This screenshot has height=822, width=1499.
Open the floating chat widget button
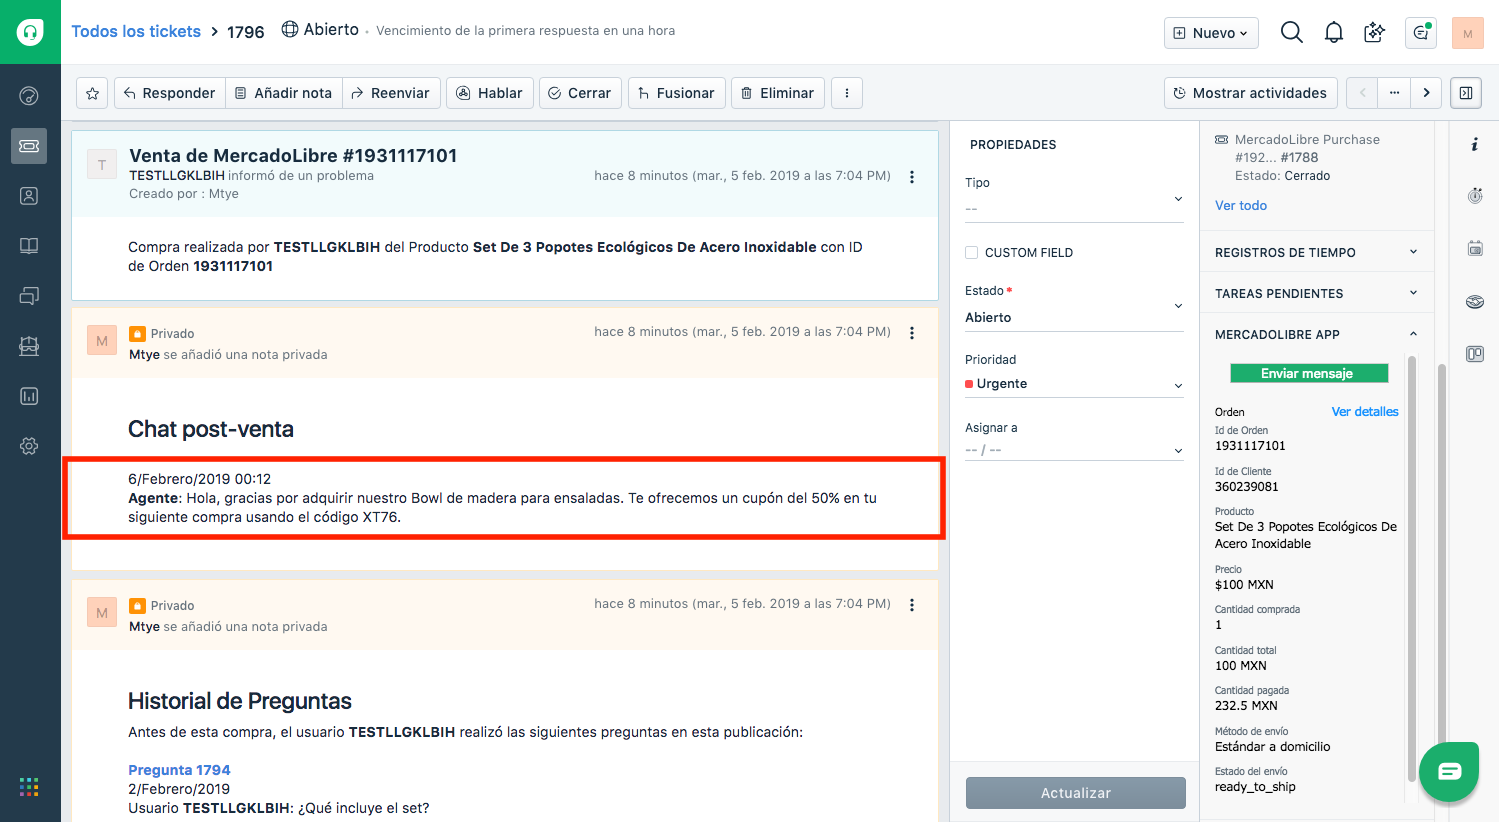click(1449, 772)
